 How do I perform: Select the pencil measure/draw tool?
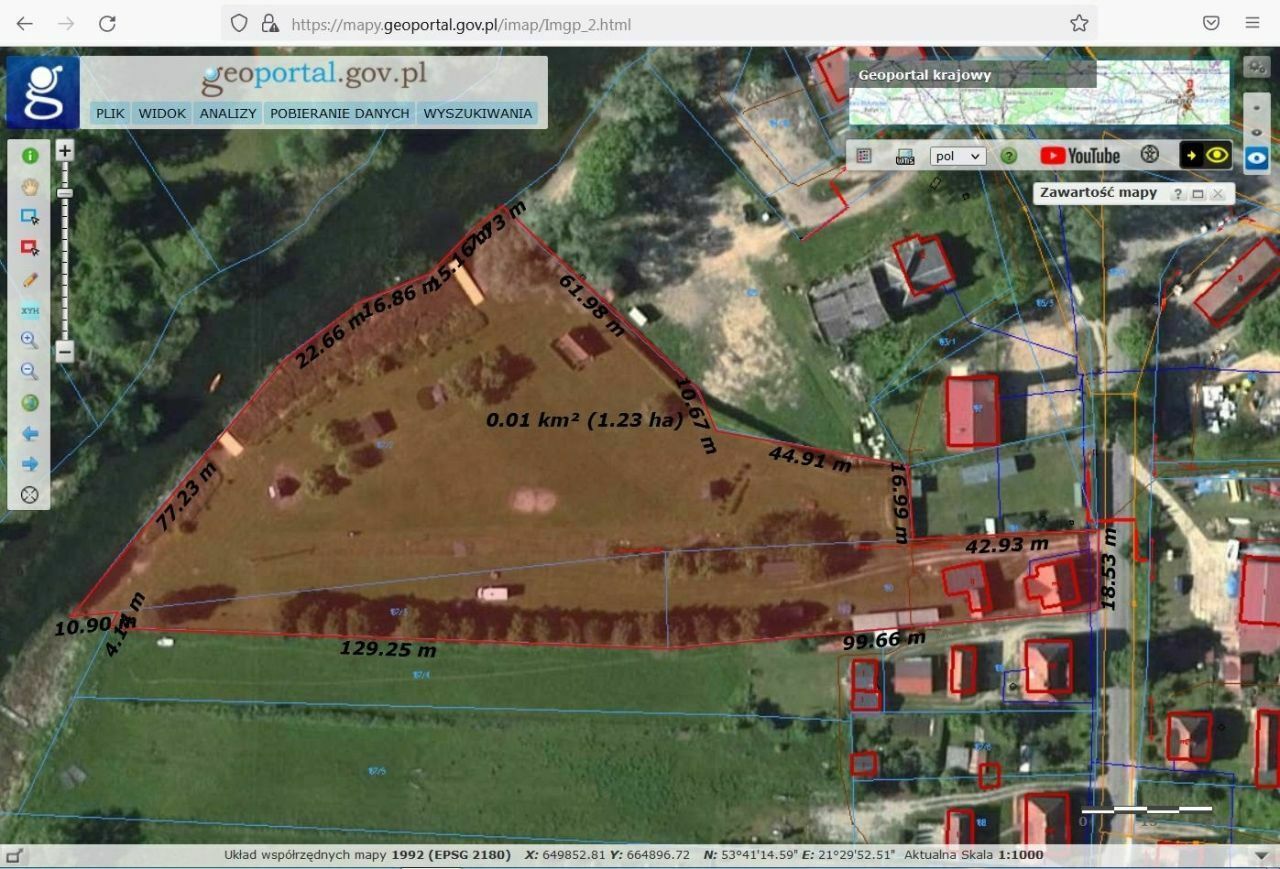(30, 279)
